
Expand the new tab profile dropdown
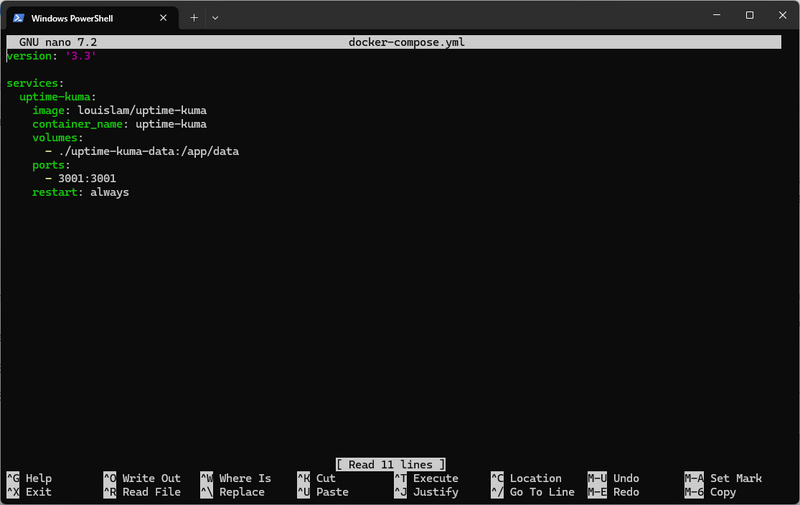[x=215, y=17]
